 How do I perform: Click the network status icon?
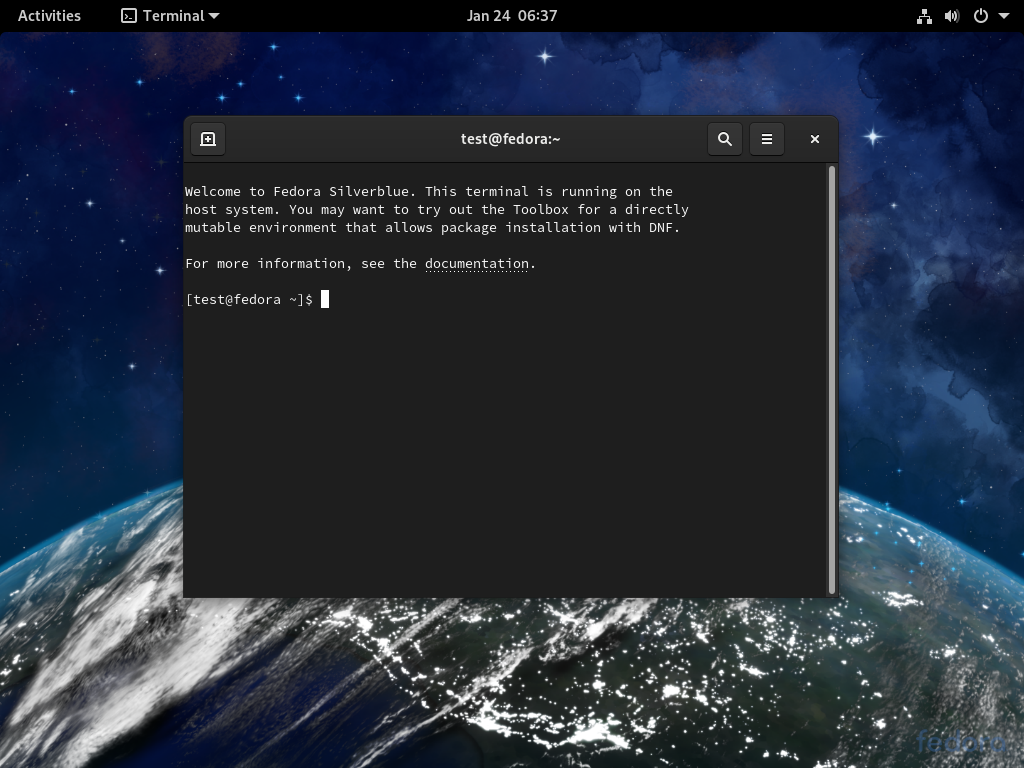click(x=924, y=16)
